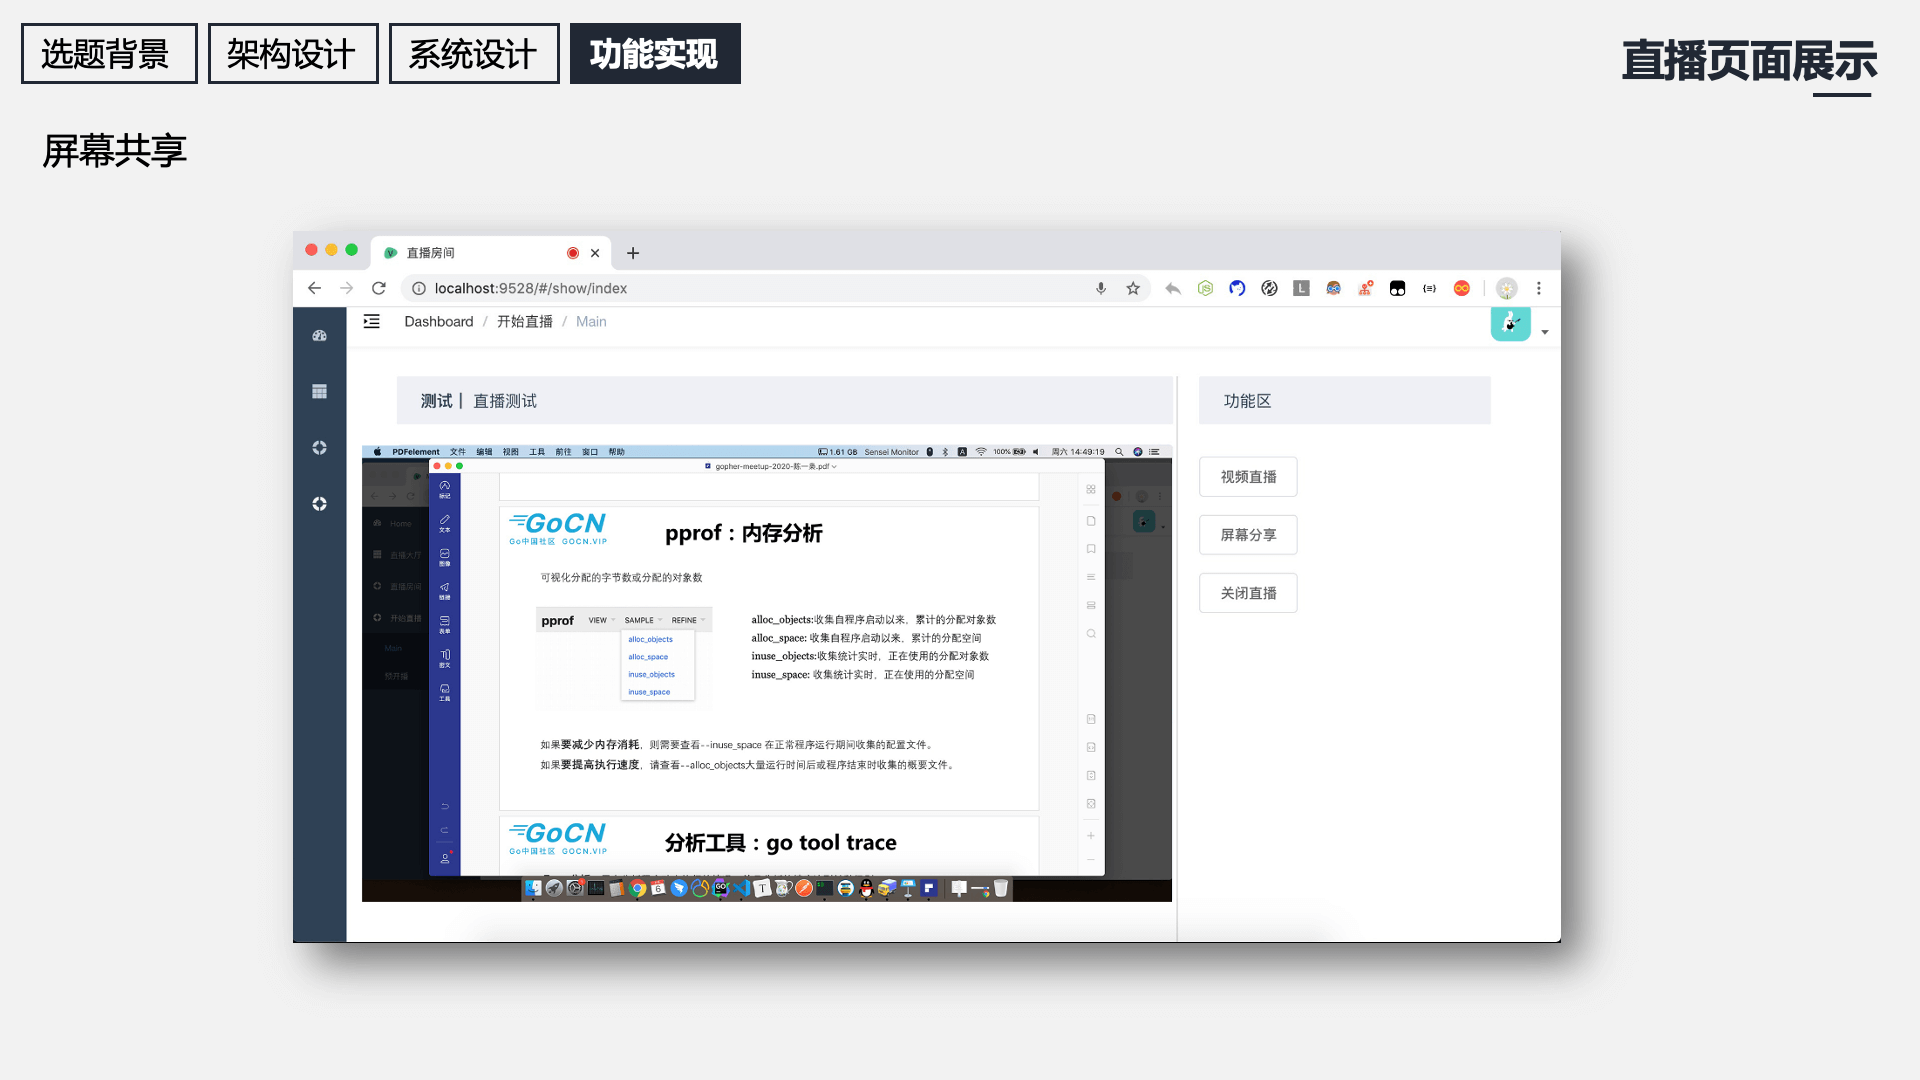1920x1080 pixels.
Task: Click the microphone icon in address bar
Action: tap(1101, 289)
